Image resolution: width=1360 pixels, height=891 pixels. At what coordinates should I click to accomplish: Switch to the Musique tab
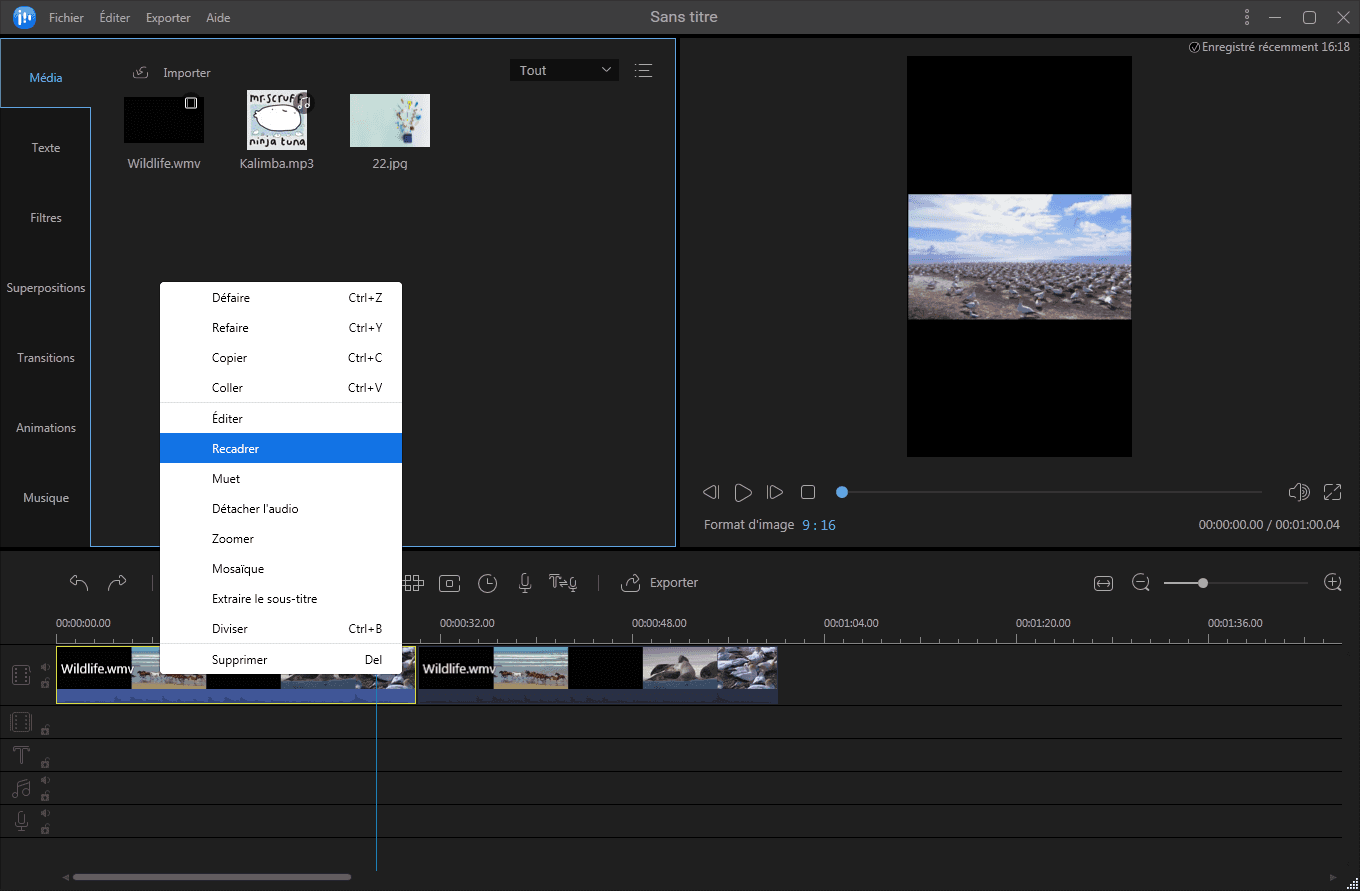pos(46,498)
